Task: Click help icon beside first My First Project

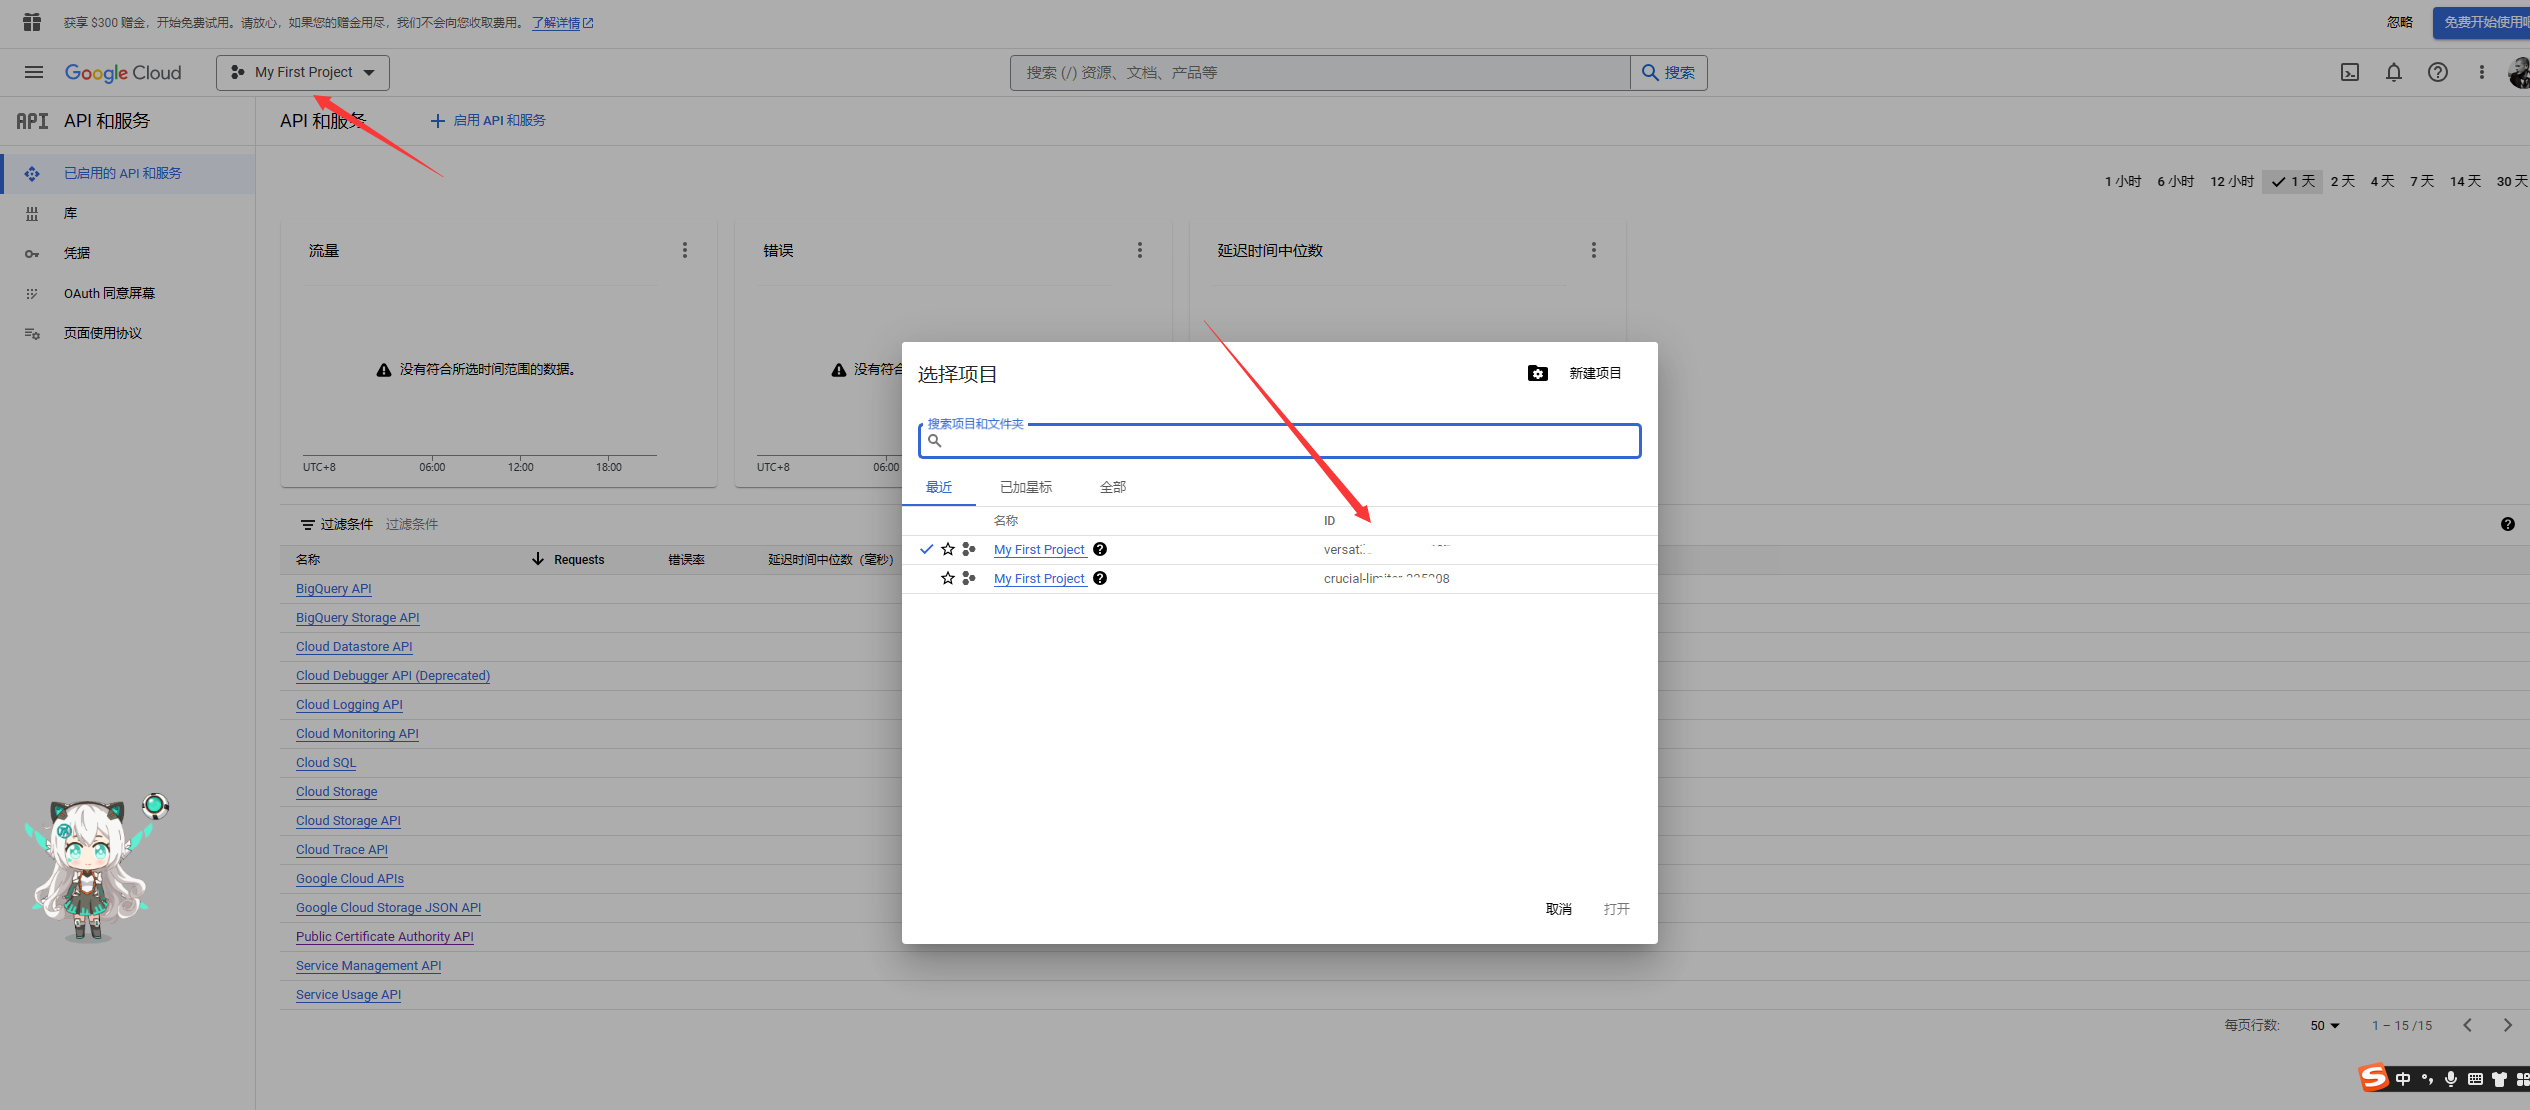Action: pyautogui.click(x=1100, y=549)
